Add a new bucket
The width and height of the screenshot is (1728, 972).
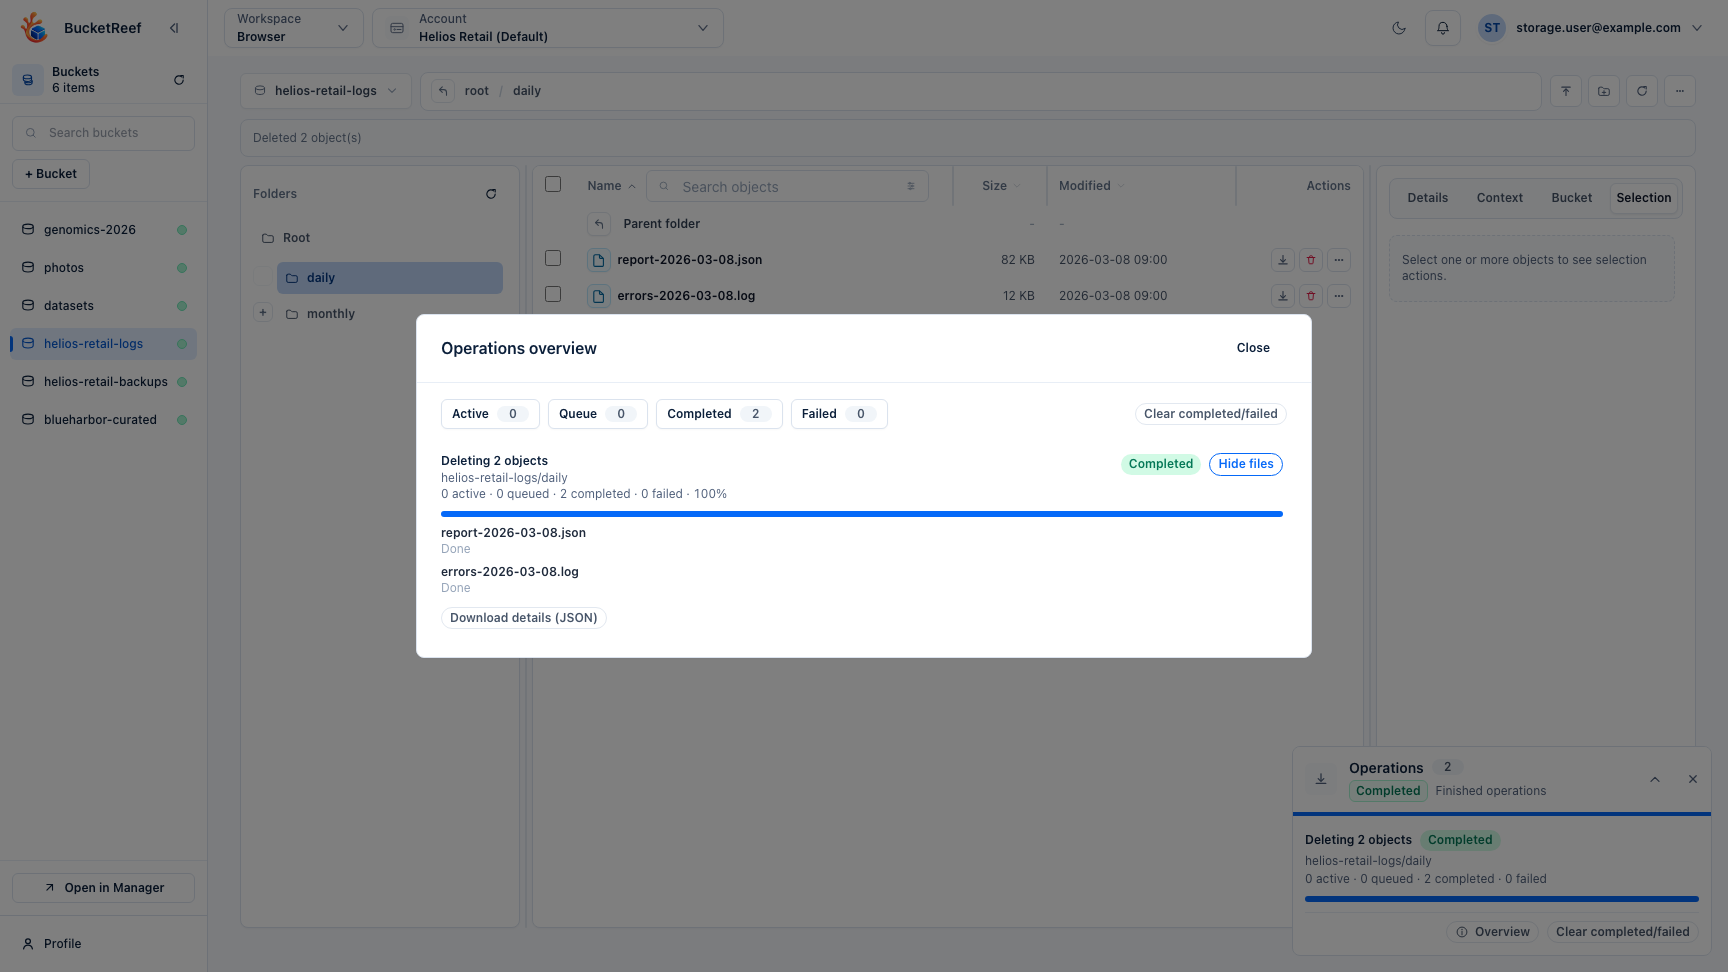coord(51,174)
